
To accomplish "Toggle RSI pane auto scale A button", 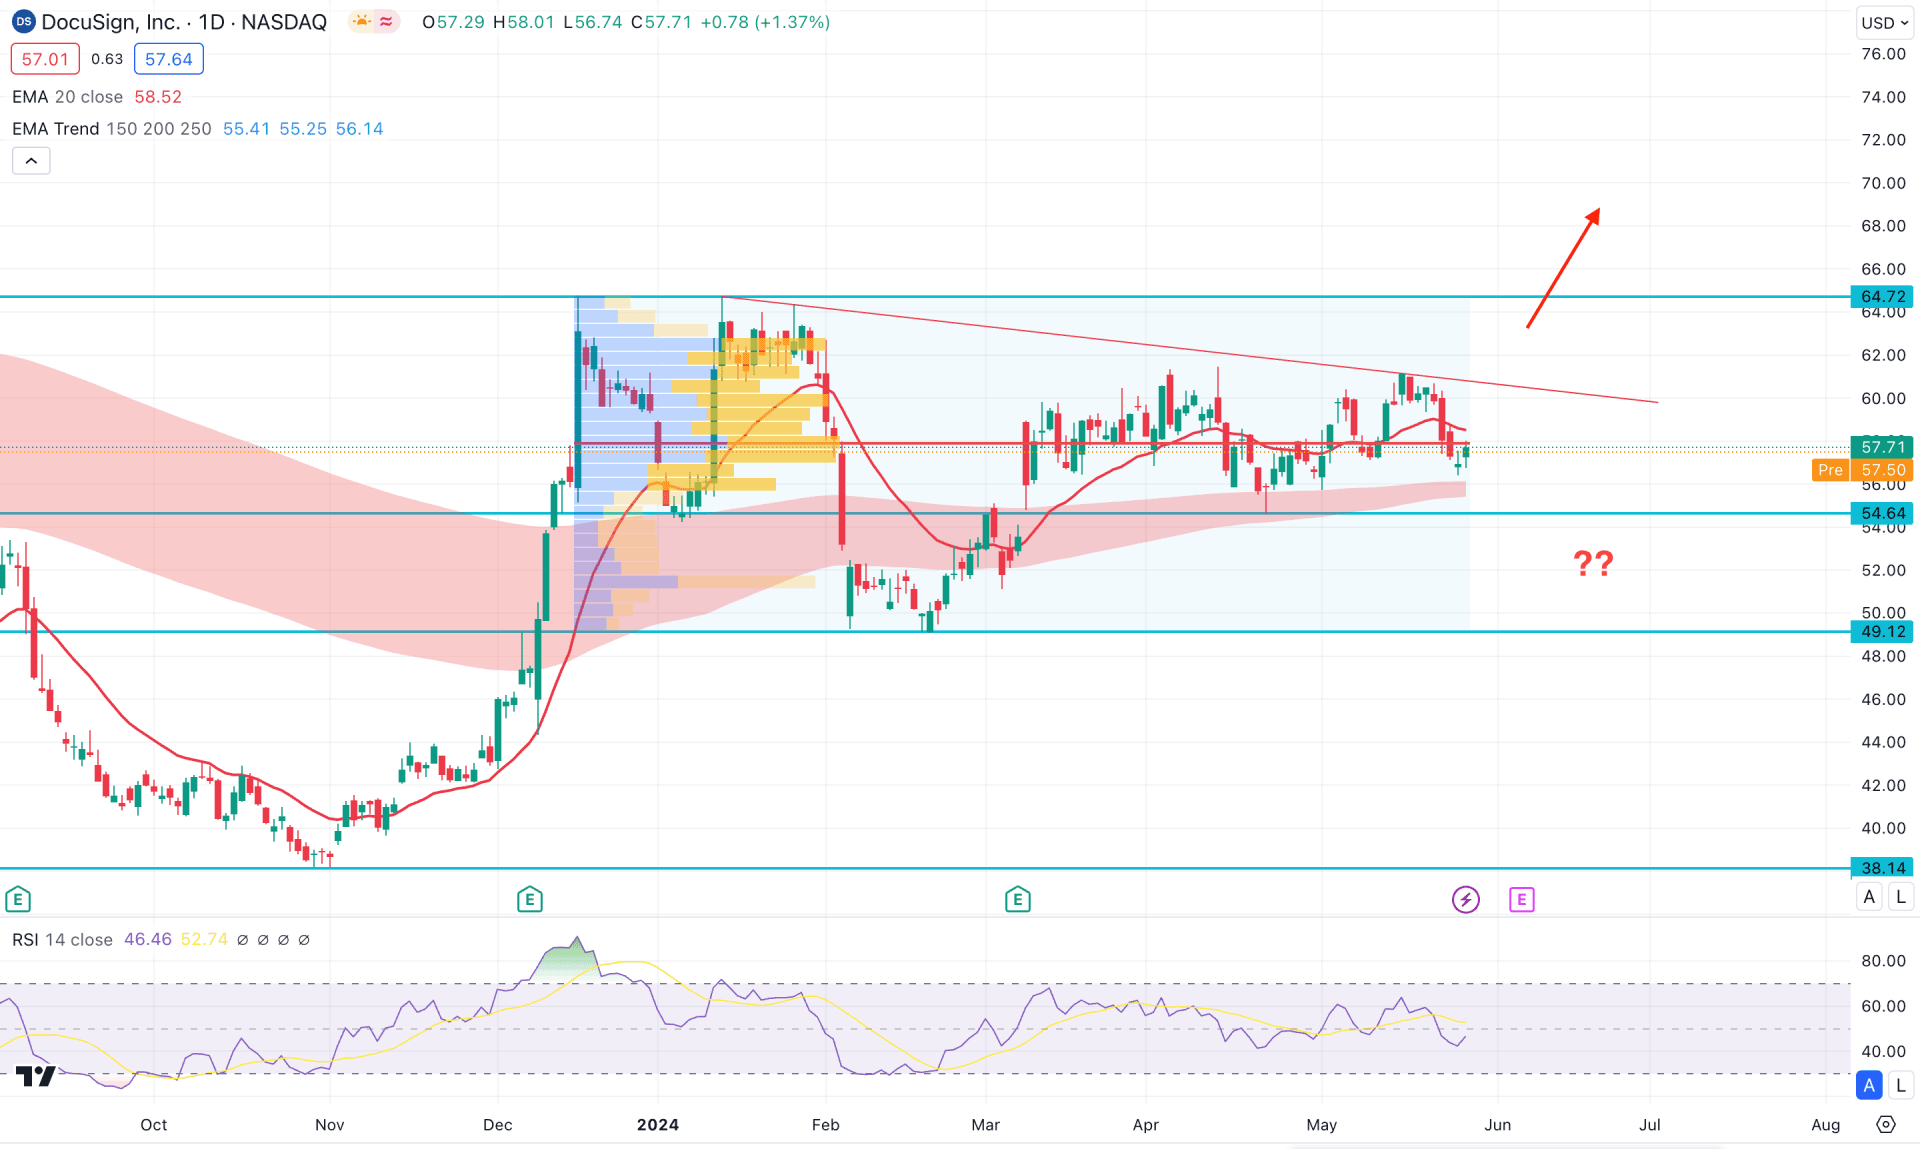I will (x=1869, y=1085).
